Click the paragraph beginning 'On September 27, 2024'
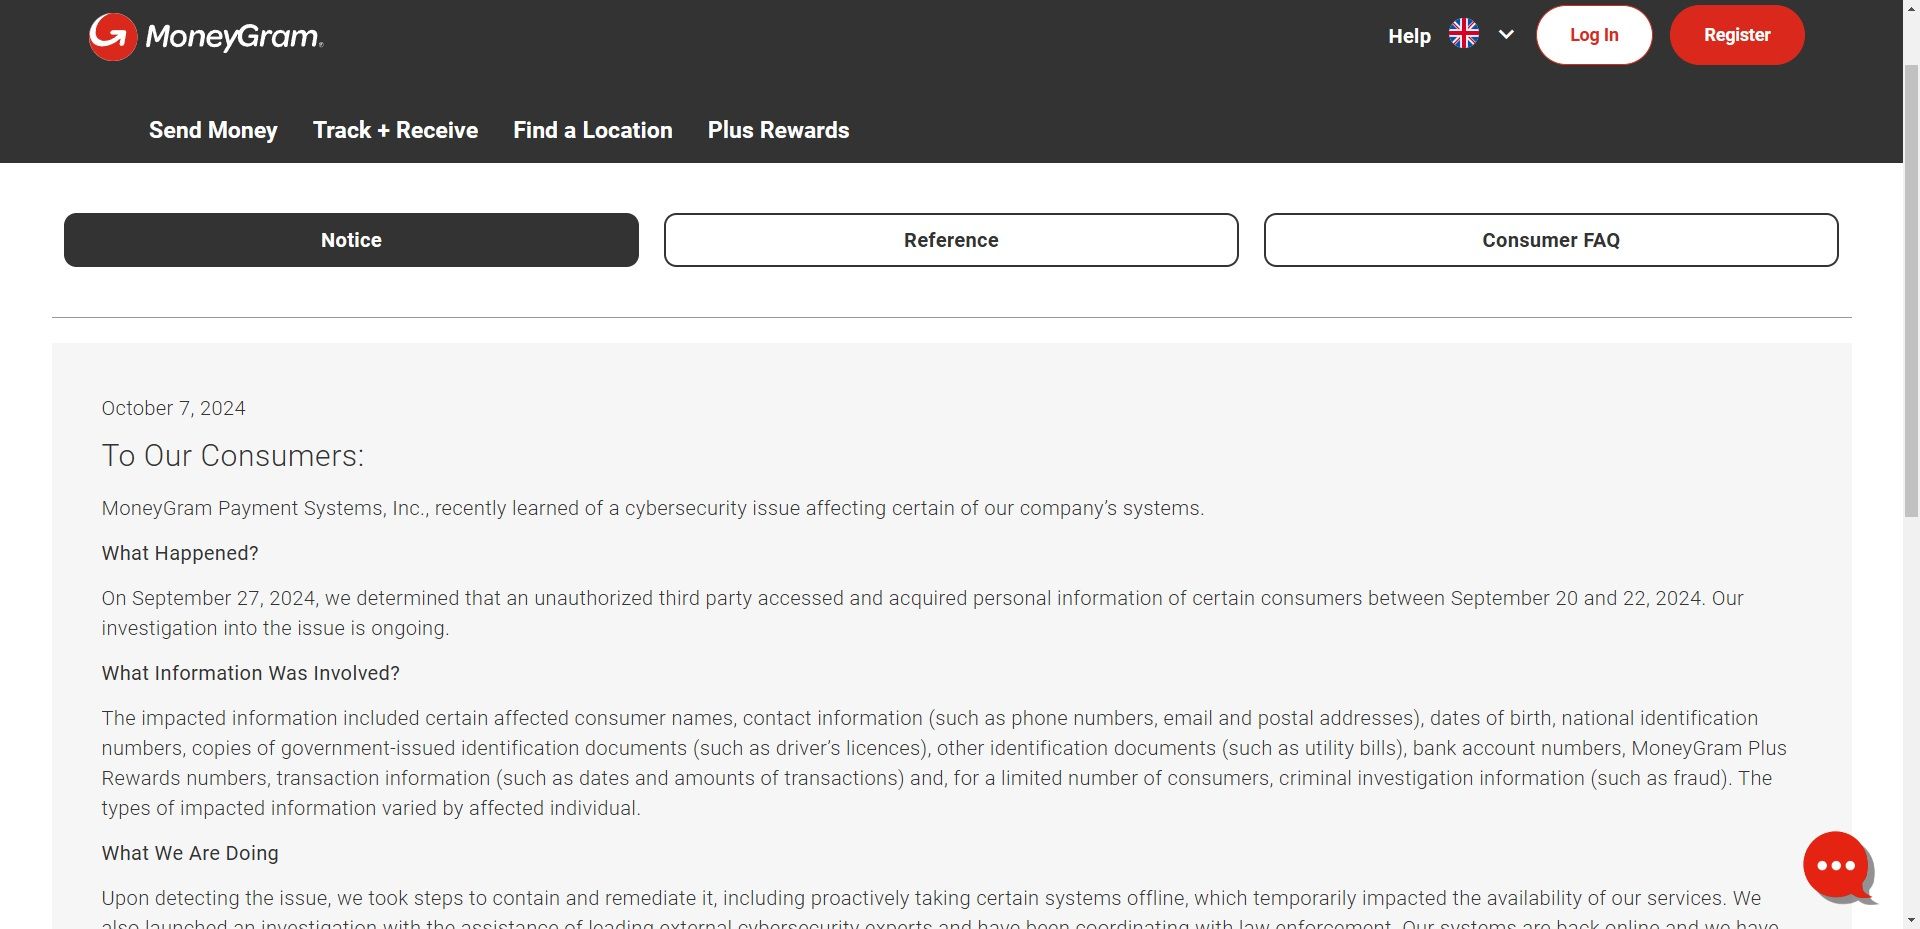The width and height of the screenshot is (1920, 929). pos(922,613)
